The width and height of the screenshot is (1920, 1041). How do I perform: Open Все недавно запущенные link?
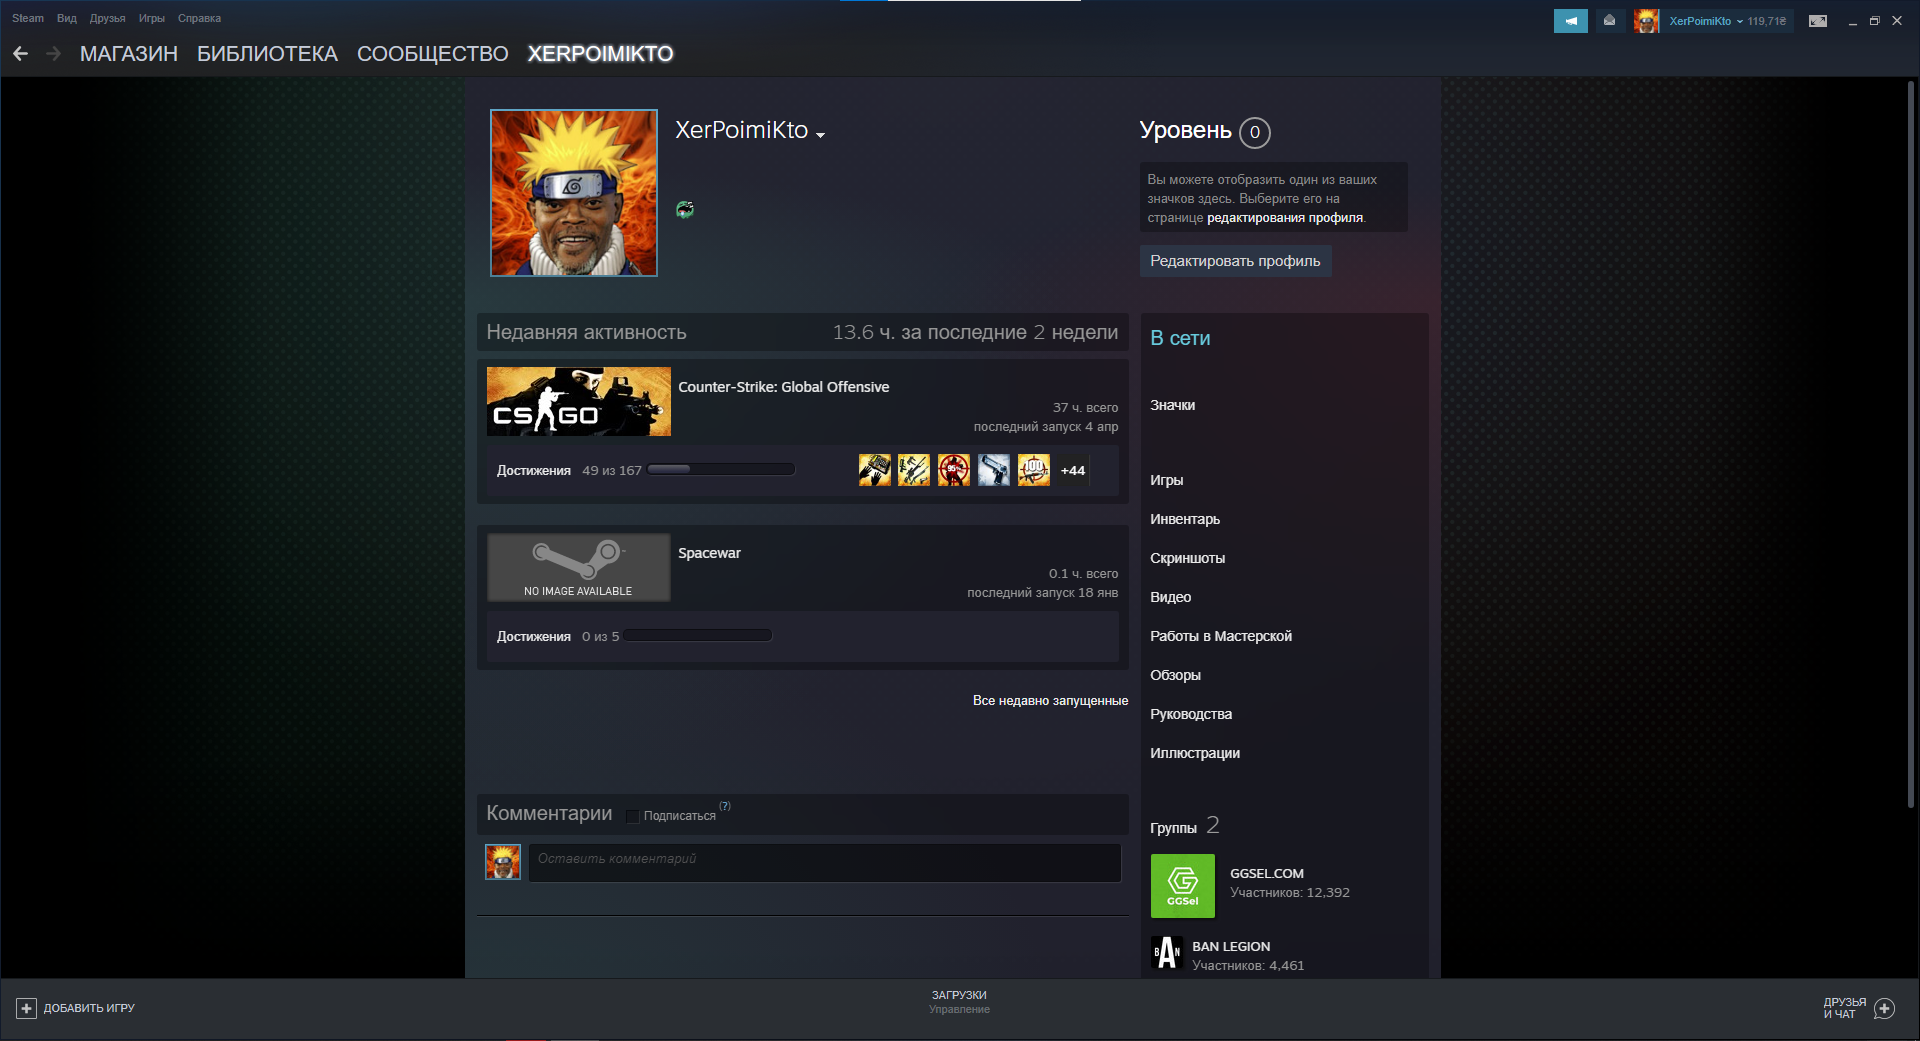(x=1050, y=701)
